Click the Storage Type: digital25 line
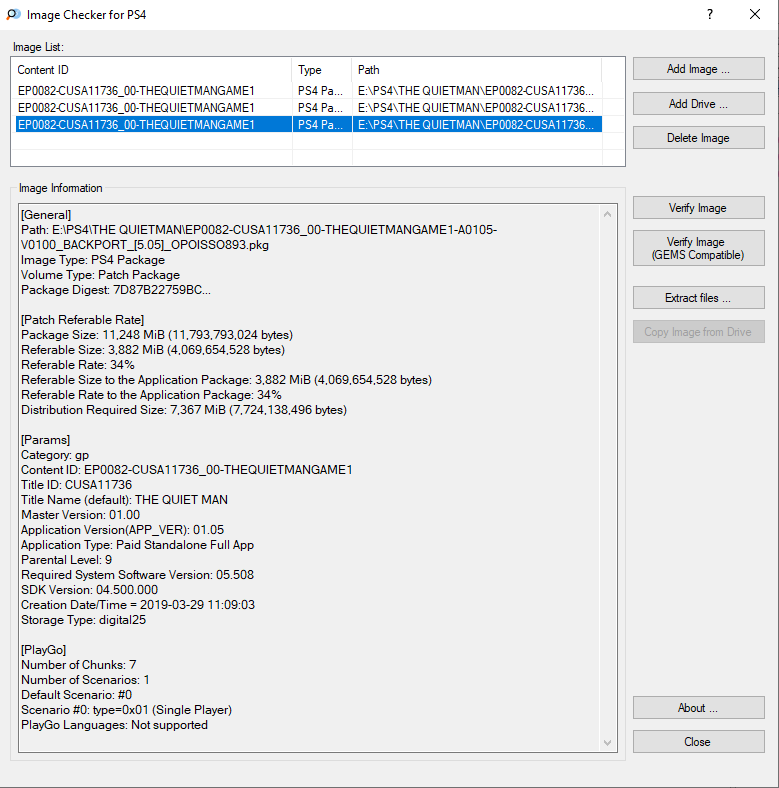779x788 pixels. point(83,620)
